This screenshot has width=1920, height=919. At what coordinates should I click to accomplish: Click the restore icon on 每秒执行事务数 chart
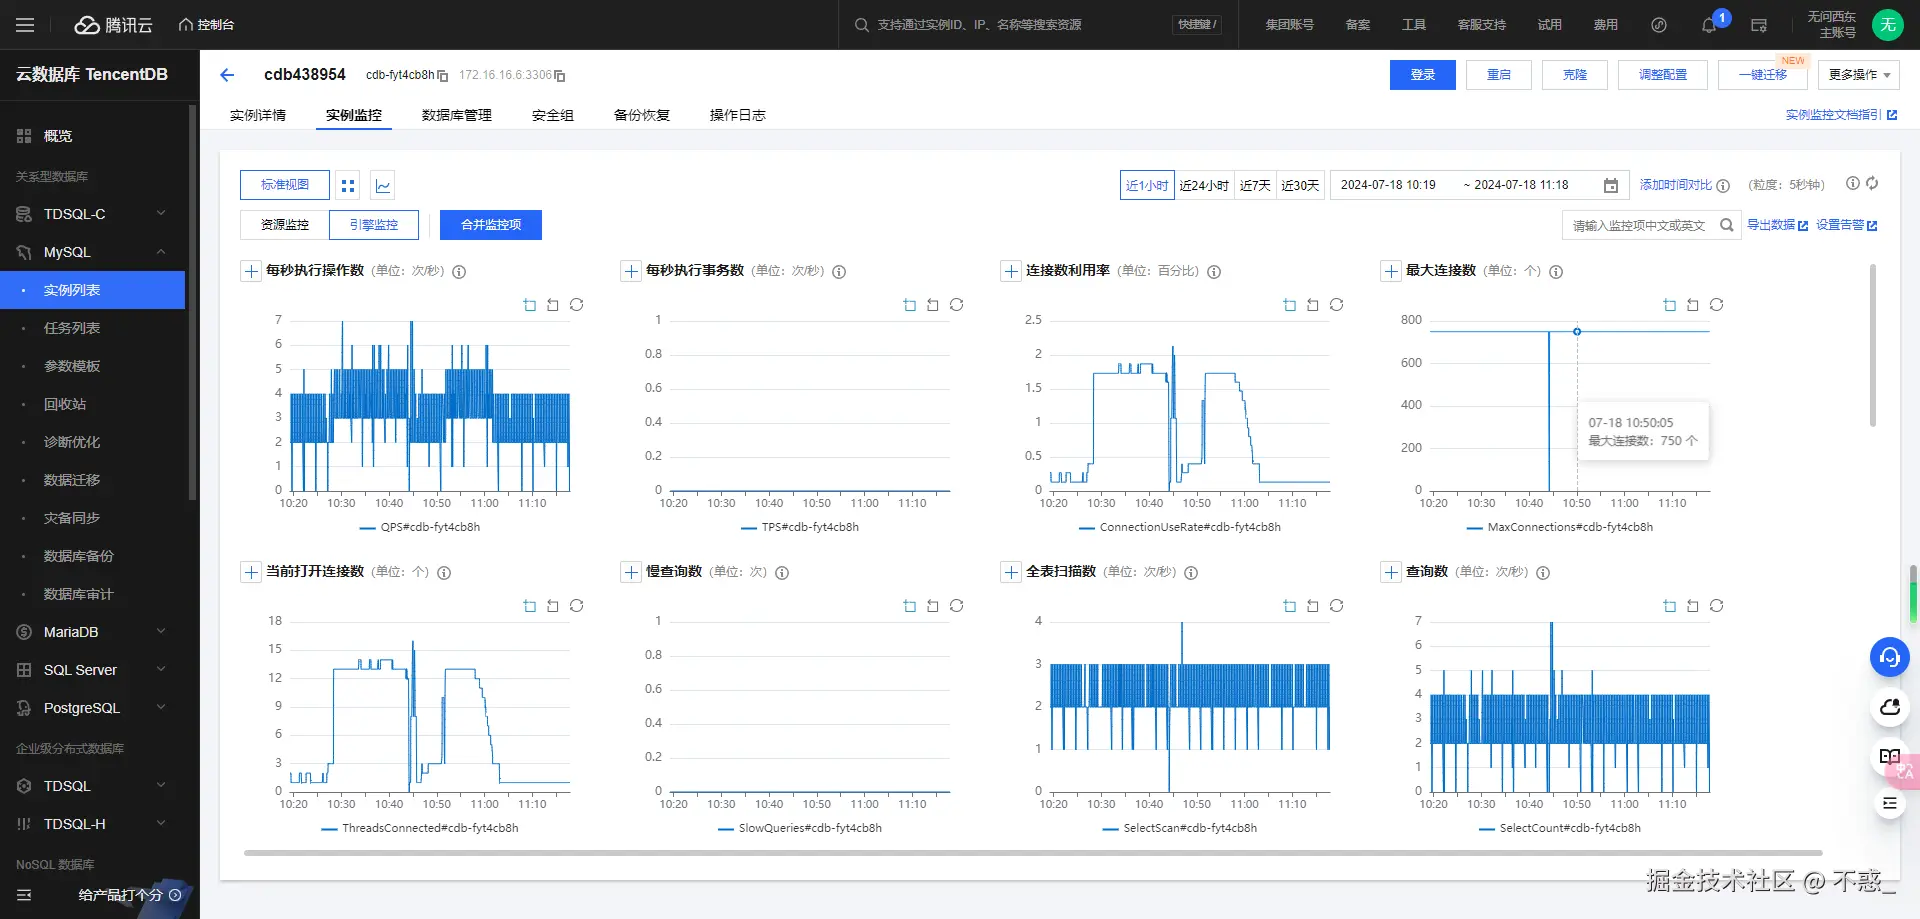(957, 305)
